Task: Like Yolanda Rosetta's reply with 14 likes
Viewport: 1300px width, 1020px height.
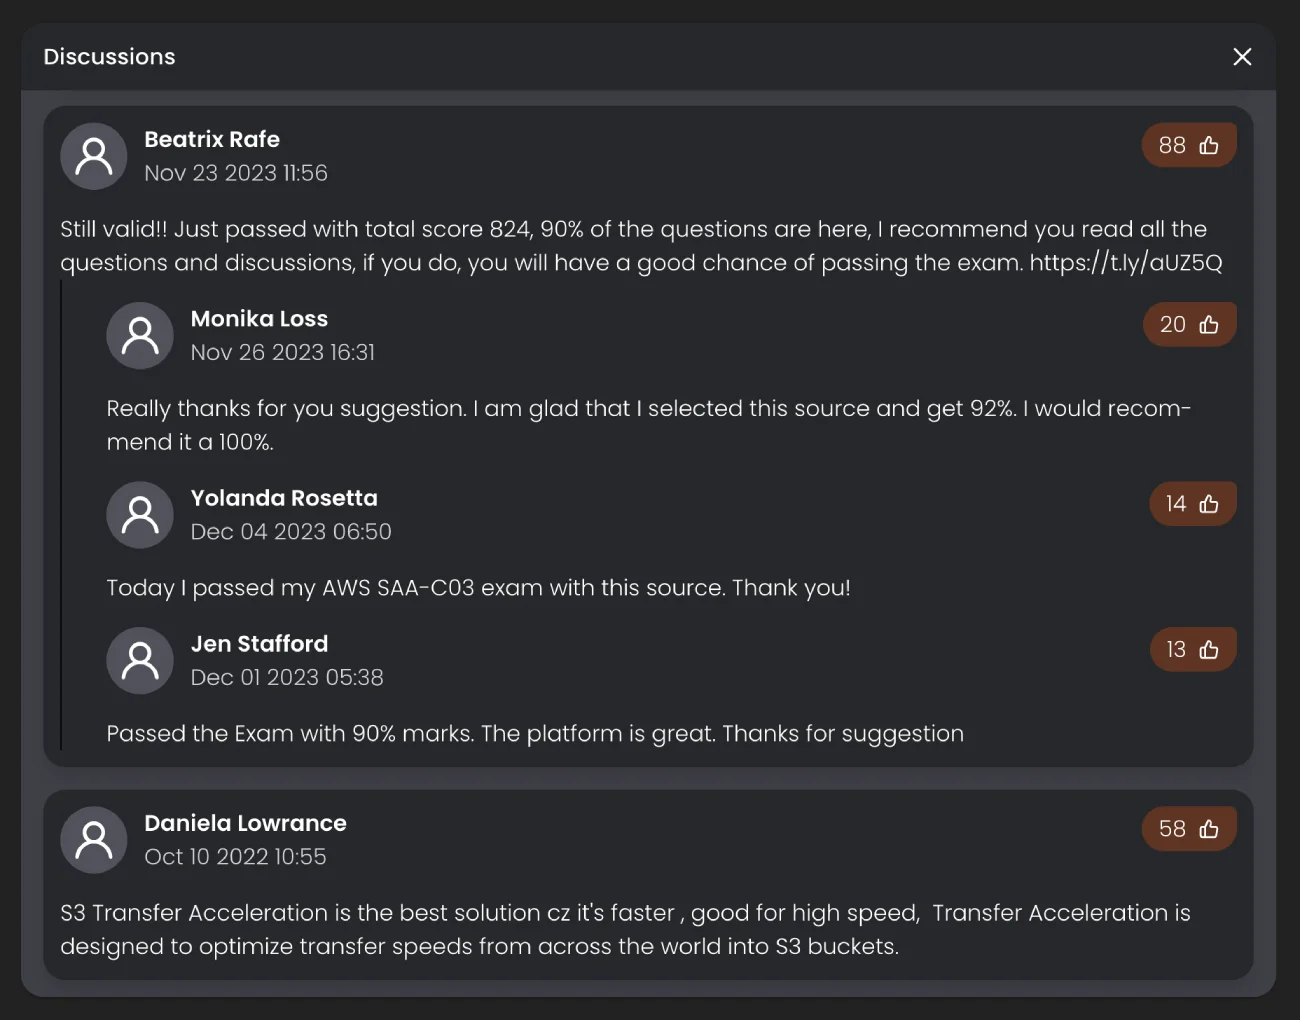Action: pyautogui.click(x=1192, y=504)
